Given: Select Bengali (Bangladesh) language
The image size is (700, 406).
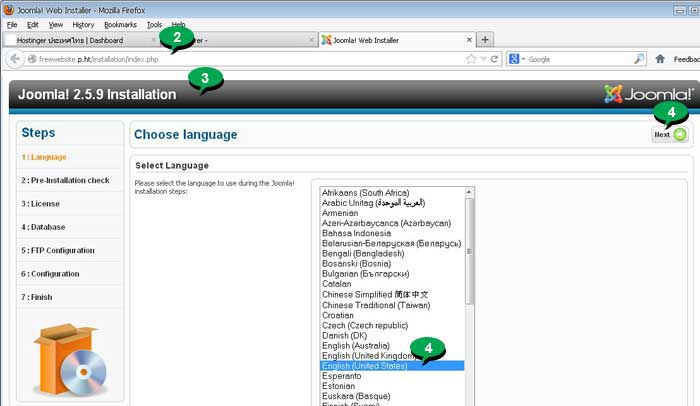Looking at the screenshot, I should pos(392,254).
